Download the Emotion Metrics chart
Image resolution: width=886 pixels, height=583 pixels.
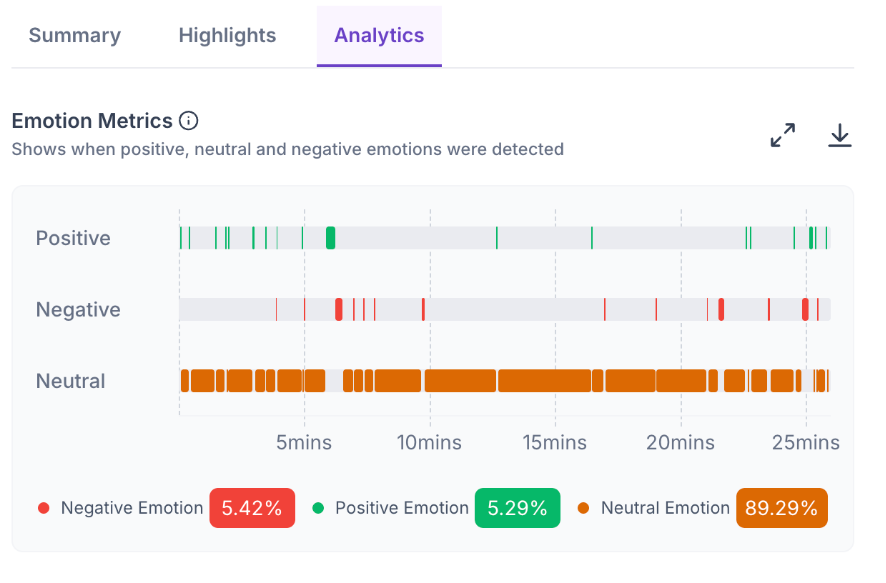click(840, 136)
